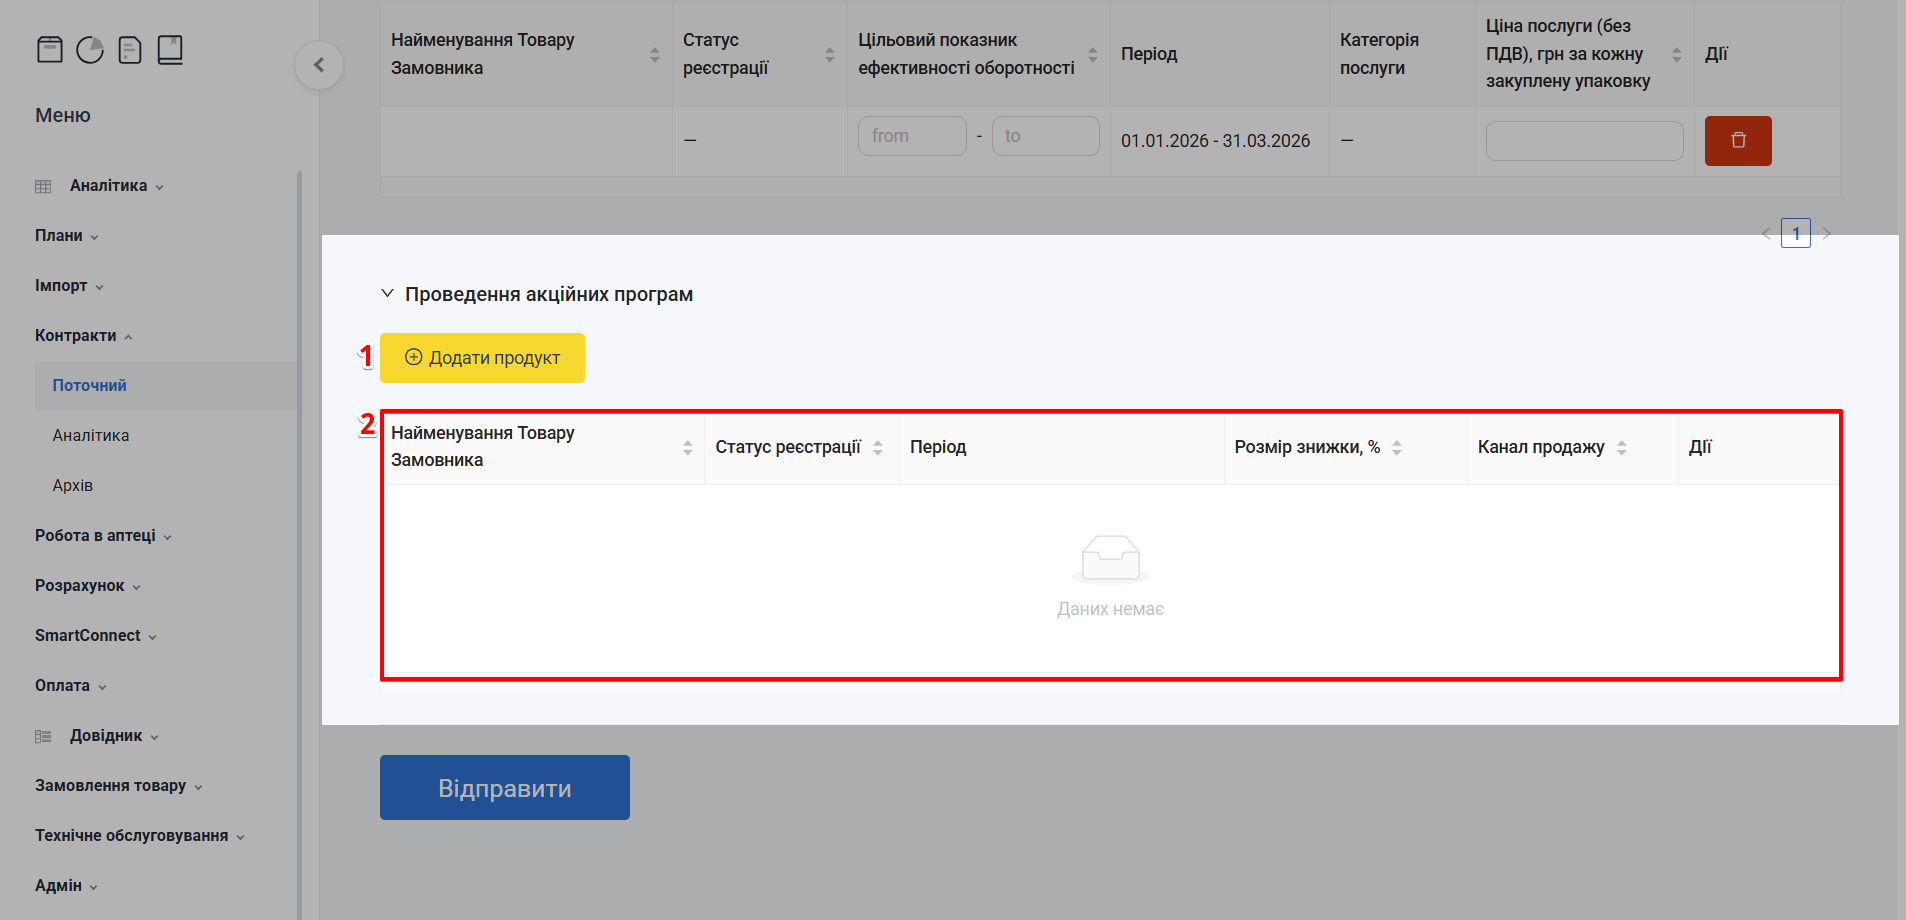Sort by Розмір знижки, % column

click(x=1396, y=448)
